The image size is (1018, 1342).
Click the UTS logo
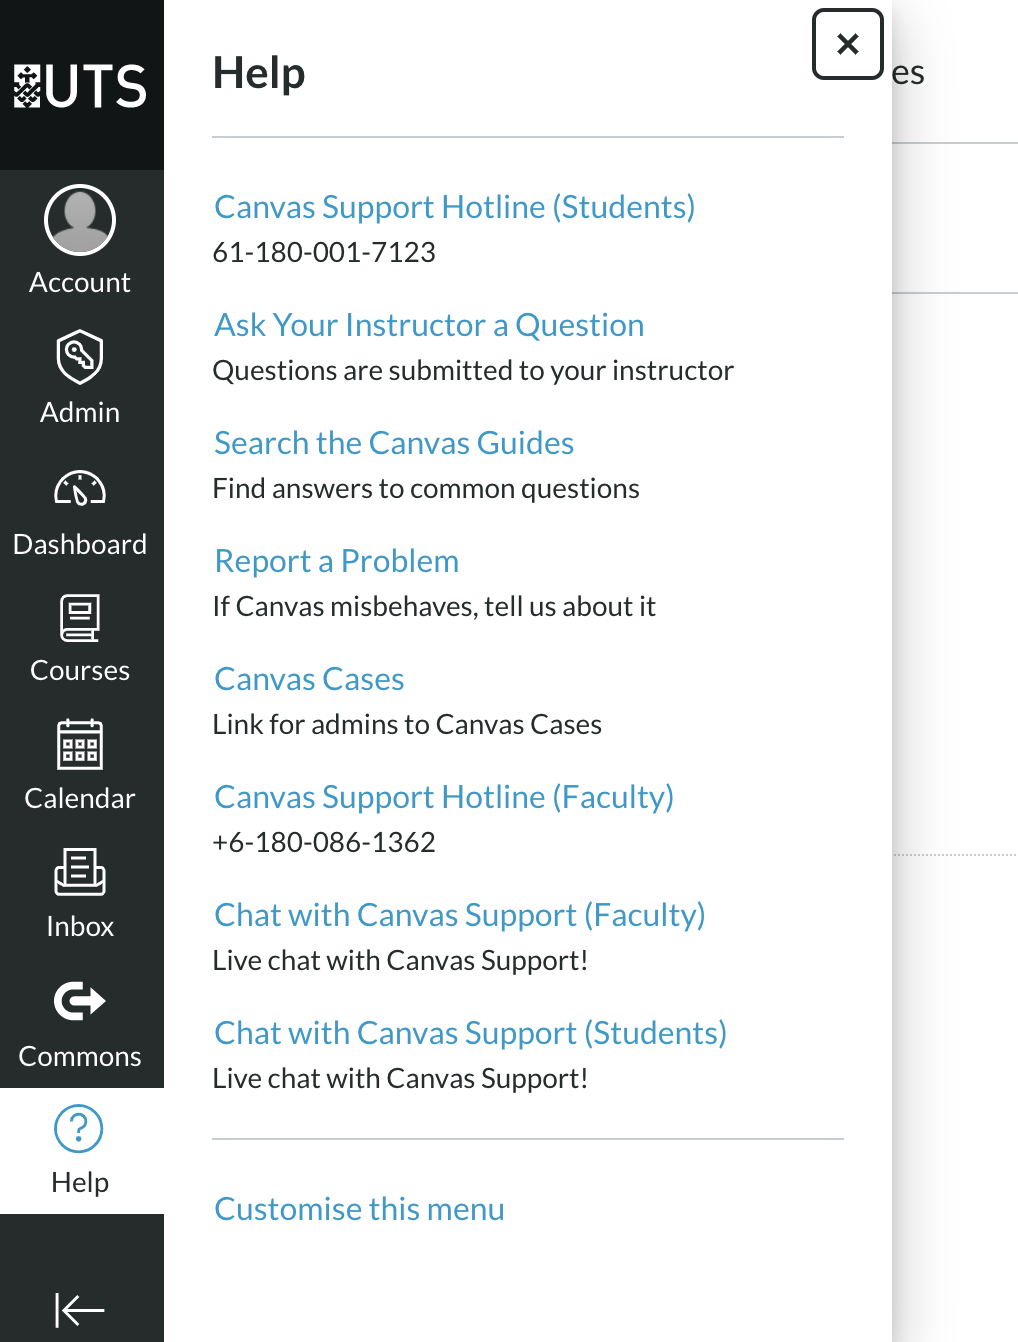click(80, 86)
